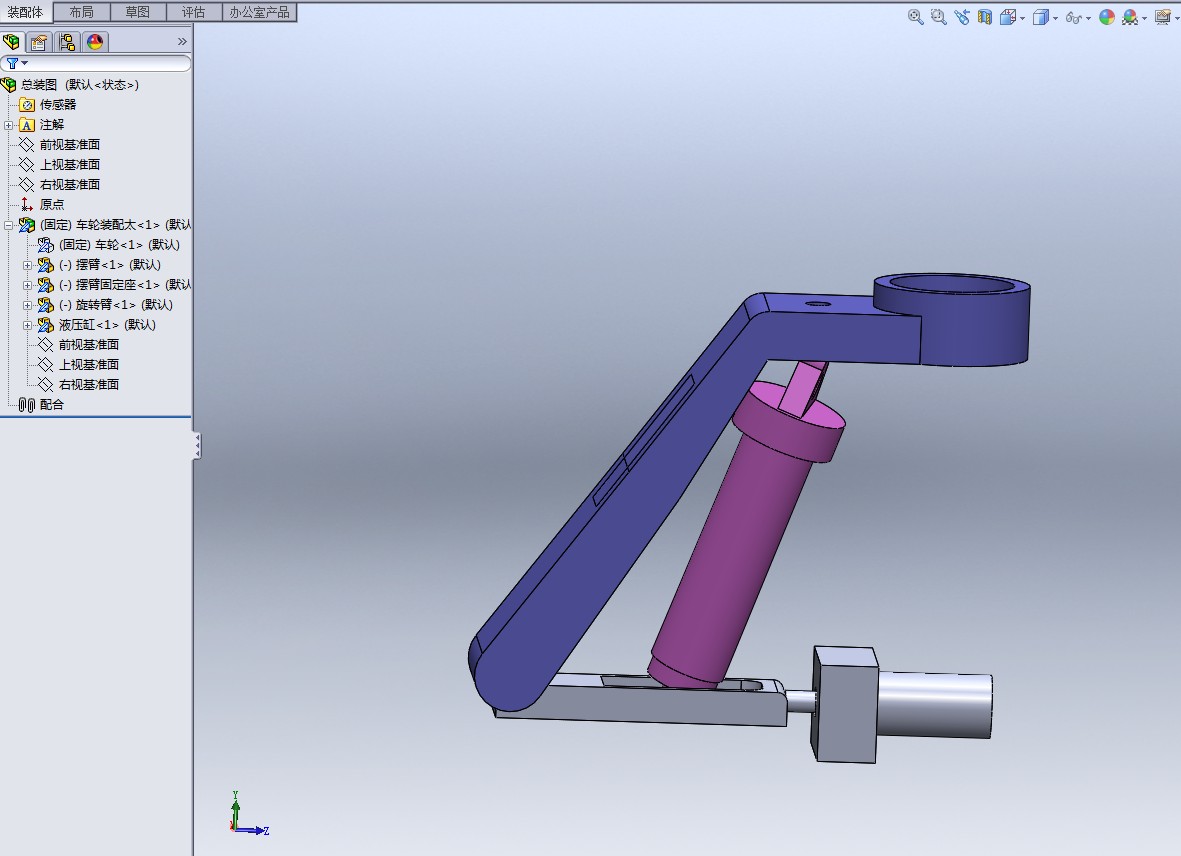The image size is (1181, 856).
Task: Expand the 注解 folder in the tree
Action: click(x=9, y=125)
